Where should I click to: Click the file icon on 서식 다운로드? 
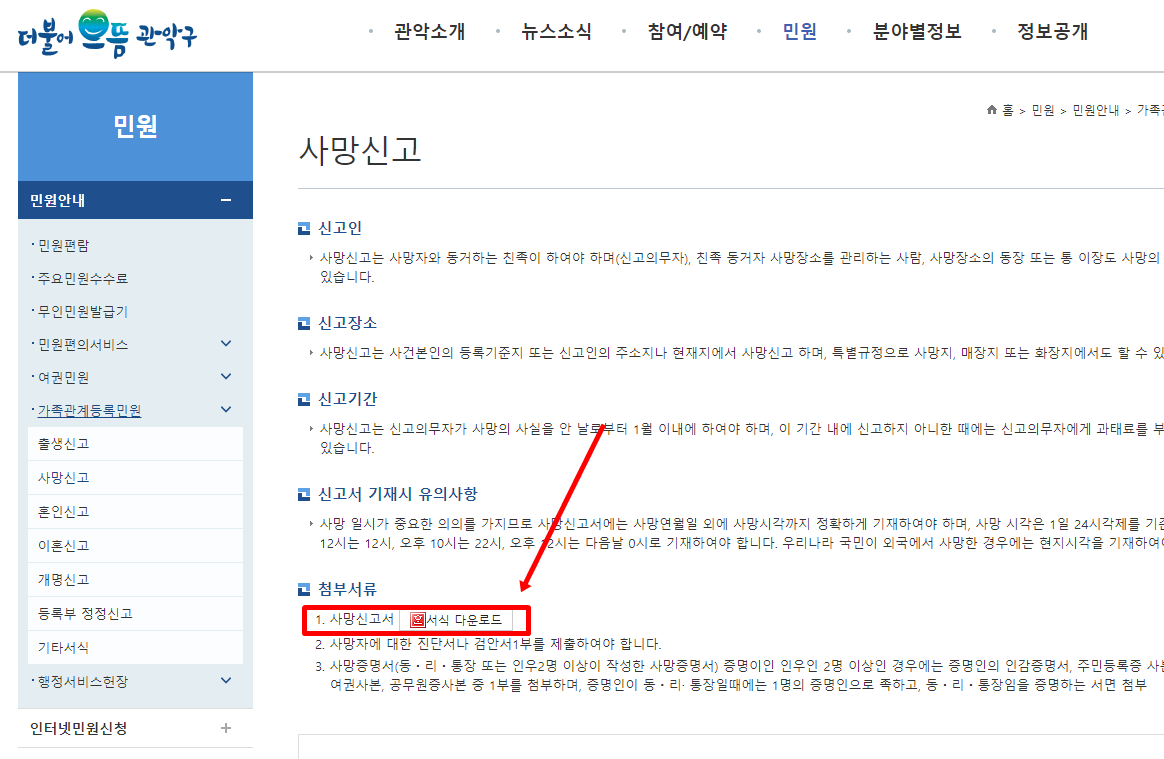(x=418, y=619)
